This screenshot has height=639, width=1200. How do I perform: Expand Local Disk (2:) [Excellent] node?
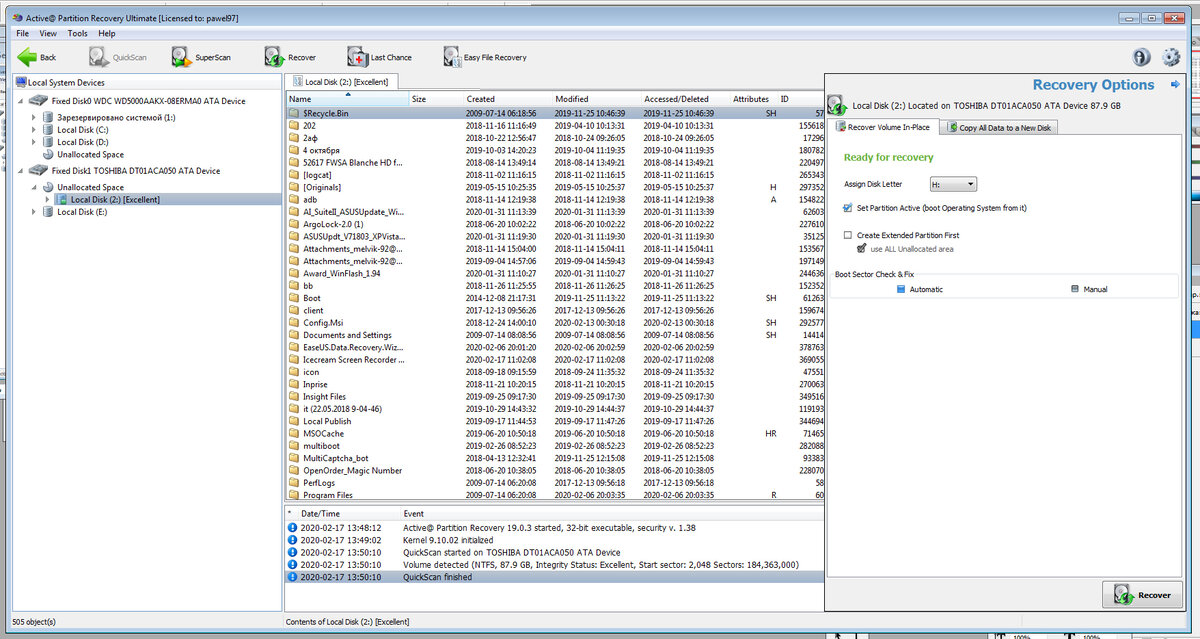(x=47, y=199)
